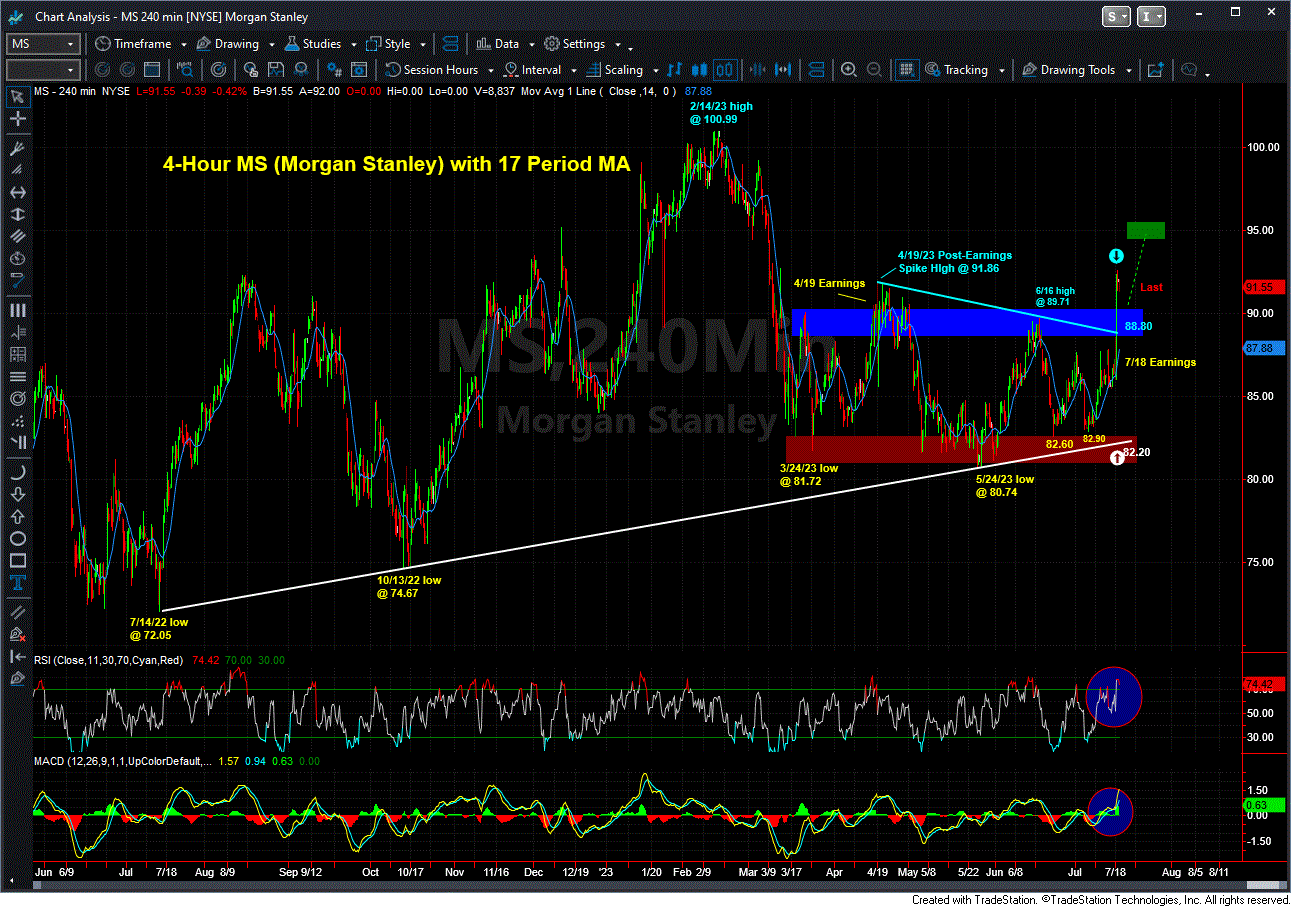Viewport: 1291px width, 906px height.
Task: Select the three vertical lines drawing tool
Action: [16, 309]
